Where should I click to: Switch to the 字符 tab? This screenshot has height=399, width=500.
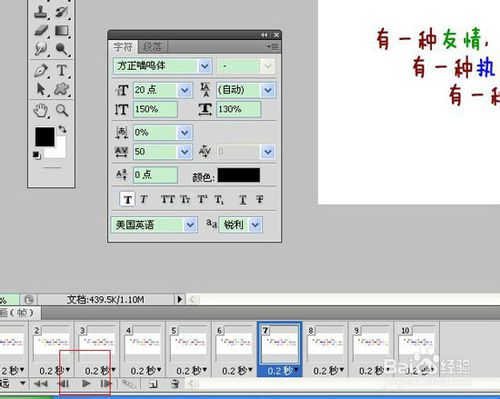[x=123, y=47]
